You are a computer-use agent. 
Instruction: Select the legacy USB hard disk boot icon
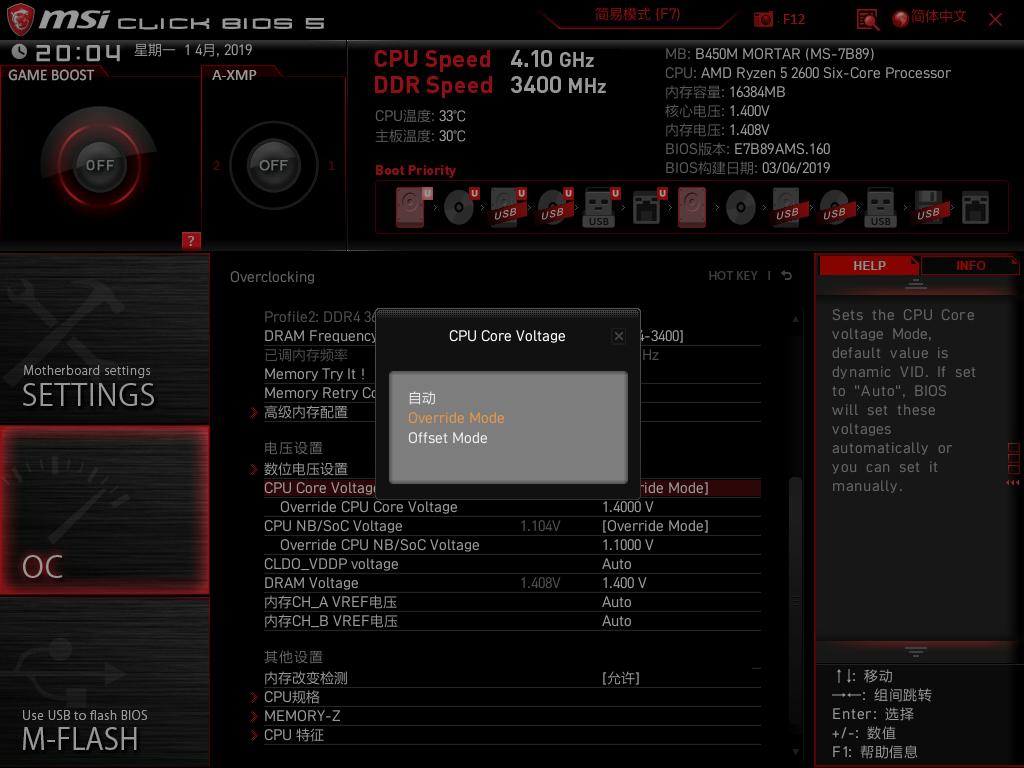pos(788,207)
